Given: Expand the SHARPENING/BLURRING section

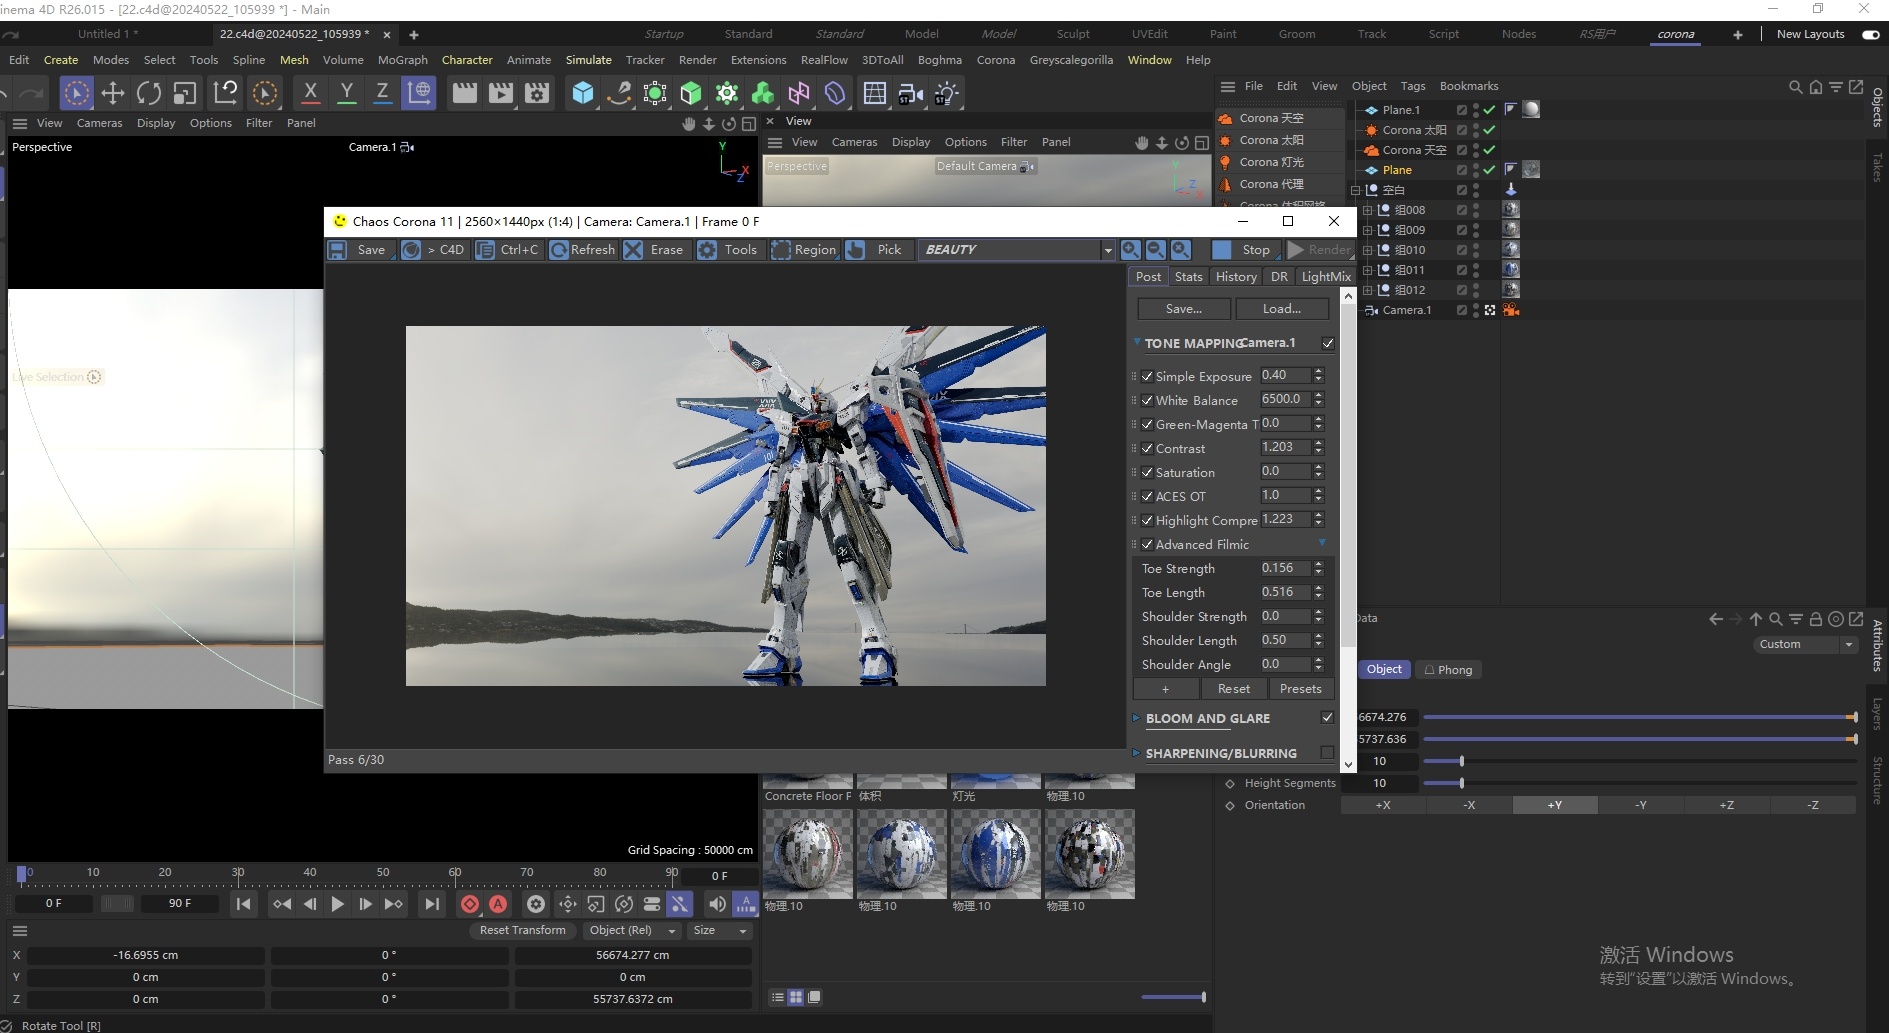Looking at the screenshot, I should 1136,753.
